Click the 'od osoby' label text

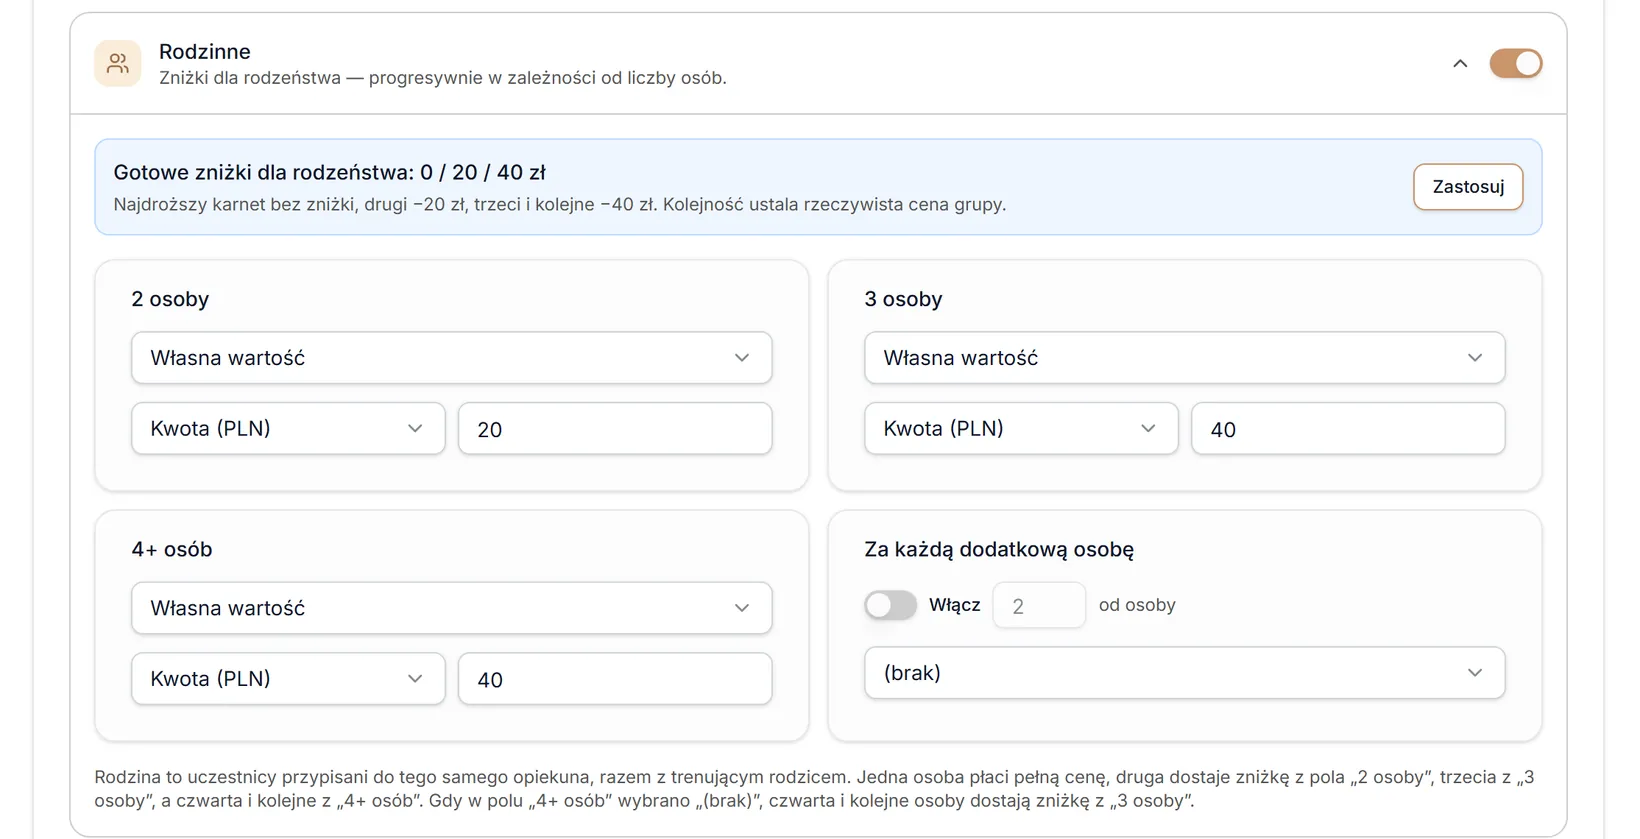(1137, 605)
